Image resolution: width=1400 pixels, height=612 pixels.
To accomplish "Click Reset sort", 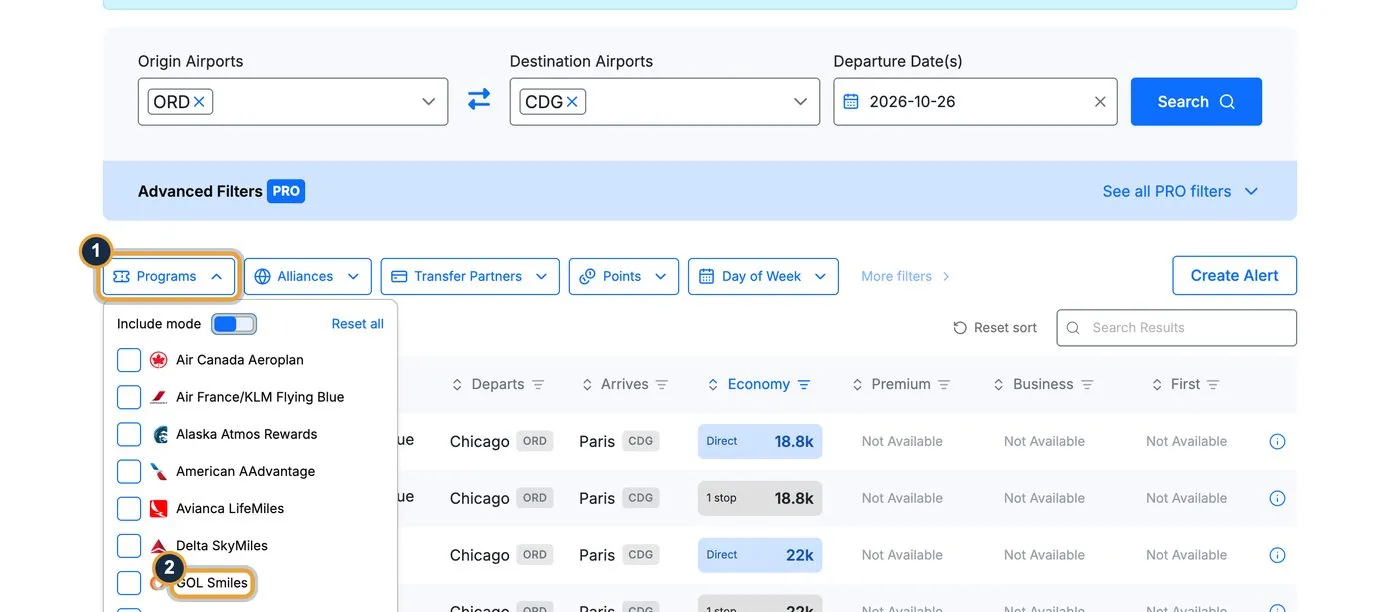I will [995, 328].
